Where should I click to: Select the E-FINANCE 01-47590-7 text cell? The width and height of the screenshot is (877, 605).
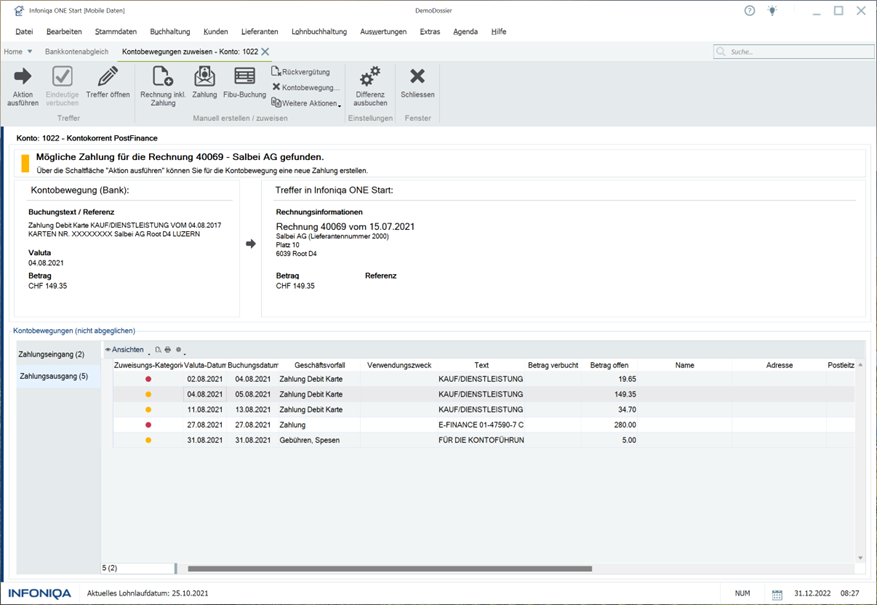[x=481, y=425]
